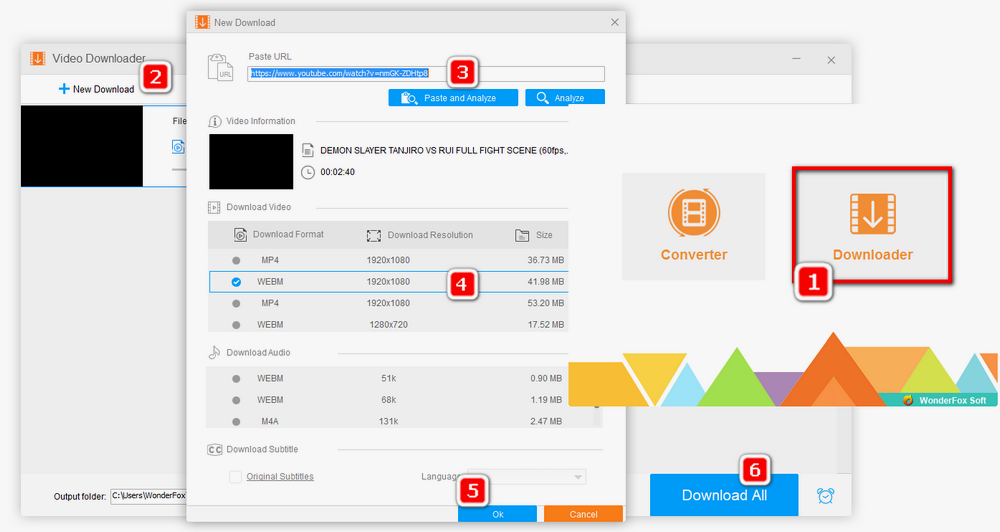Minimize the Video Downloader window
This screenshot has width=1000, height=532.
coord(796,59)
